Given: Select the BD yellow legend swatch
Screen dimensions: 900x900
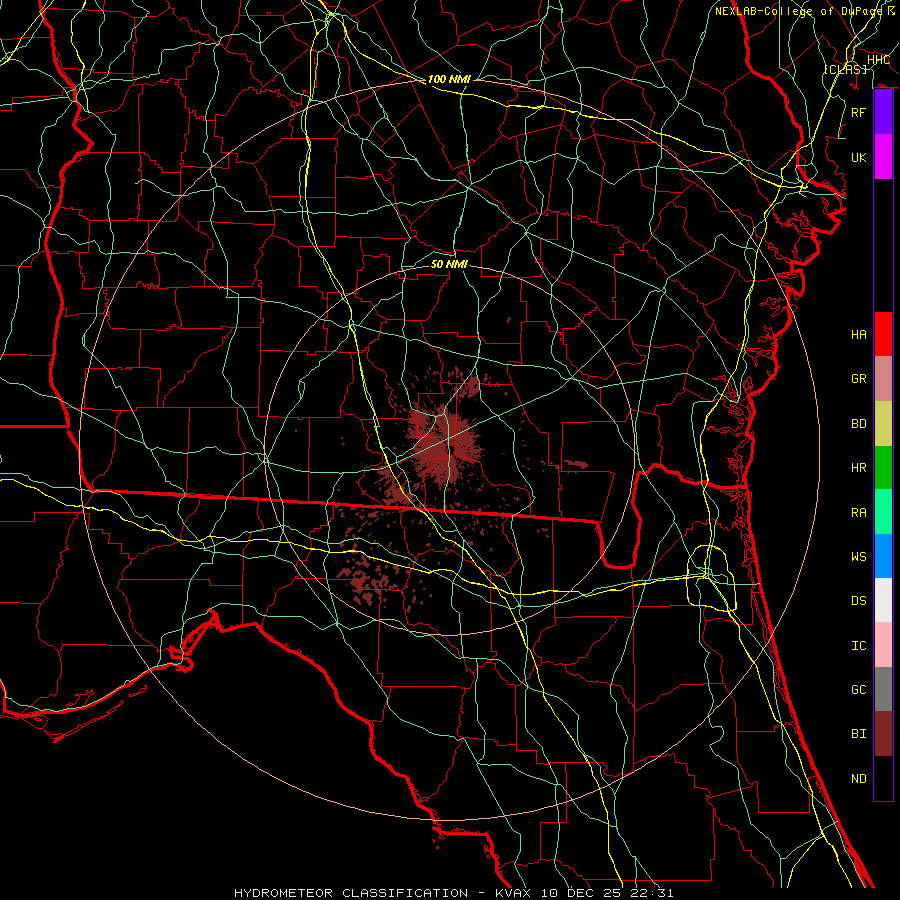Looking at the screenshot, I should (883, 423).
